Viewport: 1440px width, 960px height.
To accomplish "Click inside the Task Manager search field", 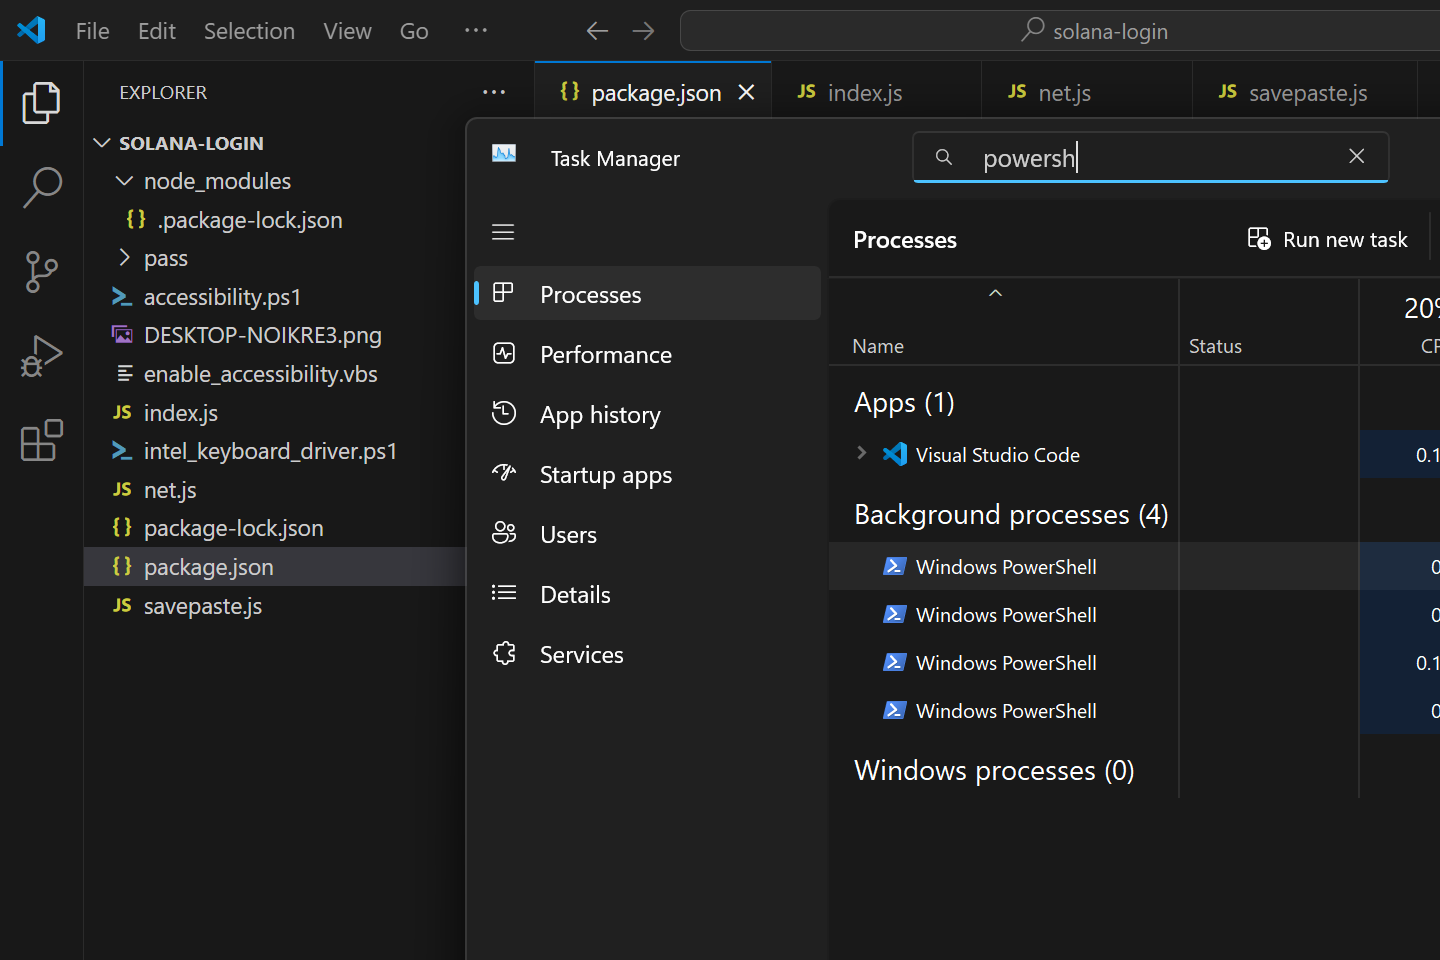I will (1150, 158).
